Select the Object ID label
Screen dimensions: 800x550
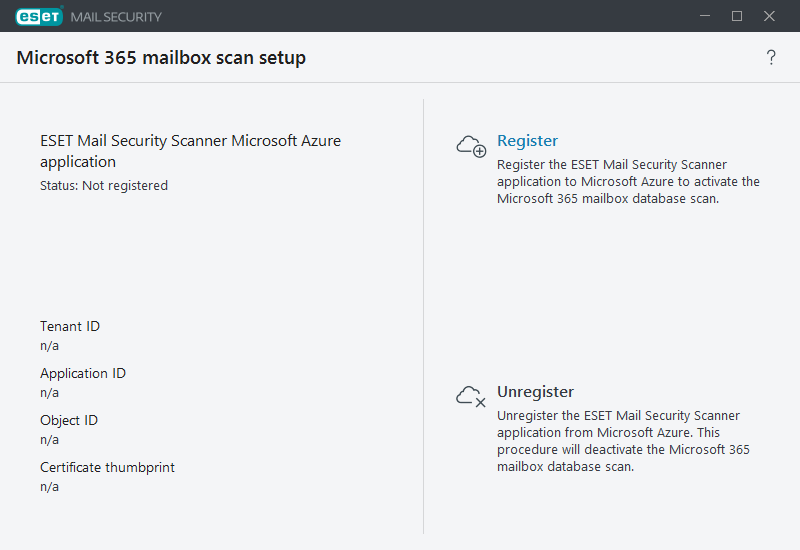coord(69,420)
